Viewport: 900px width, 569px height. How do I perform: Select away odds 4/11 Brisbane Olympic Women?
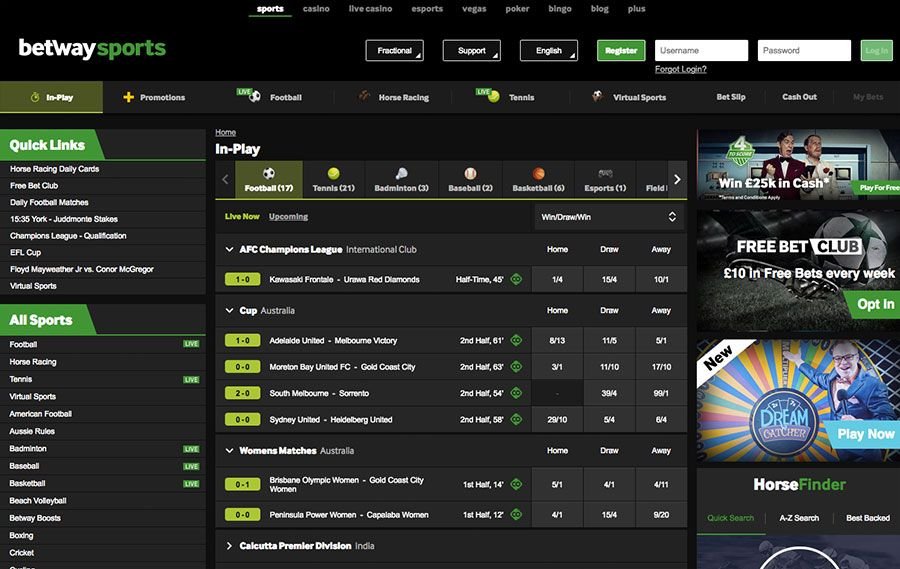661,485
